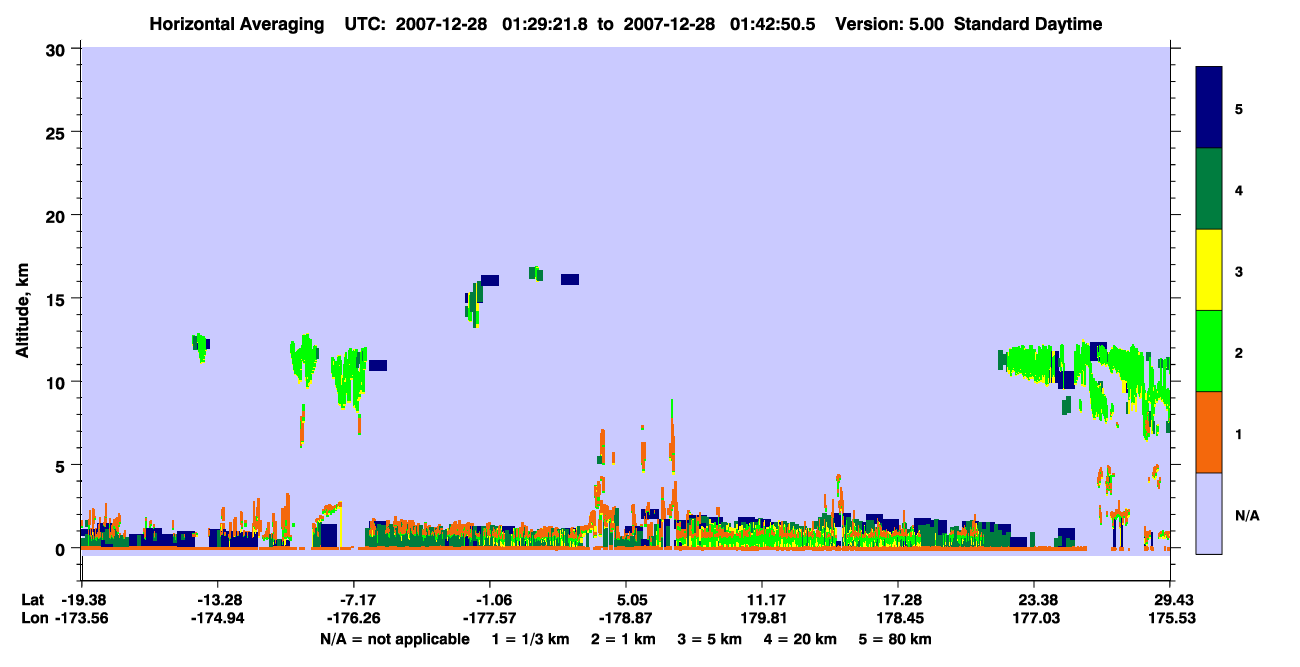Viewport: 1300px width, 667px height.
Task: Click the 'Standard Daytime' text
Action: point(1028,24)
